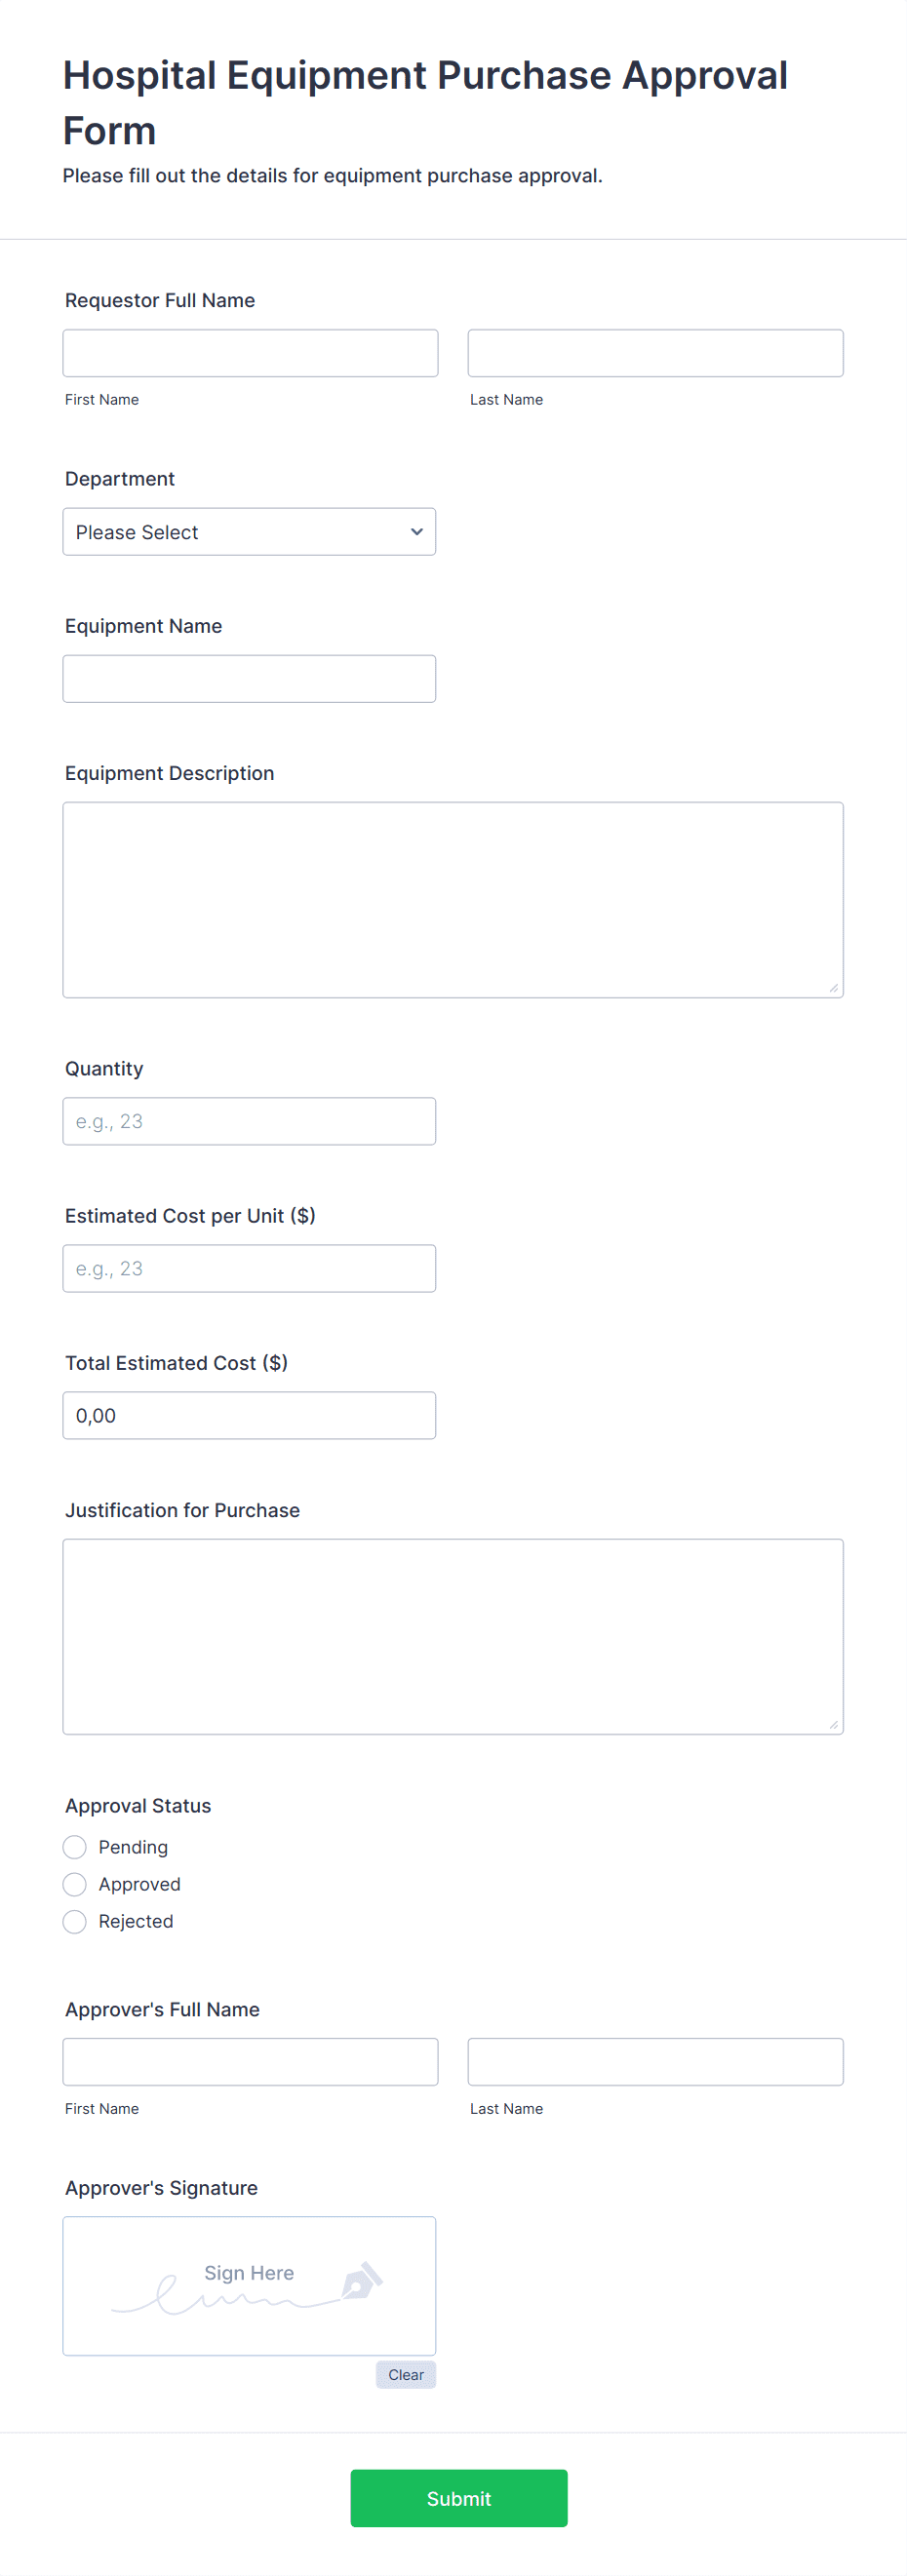Screen dimensions: 907x2576
Task: Click the Equipment Description textarea resize handle
Action: click(x=833, y=988)
